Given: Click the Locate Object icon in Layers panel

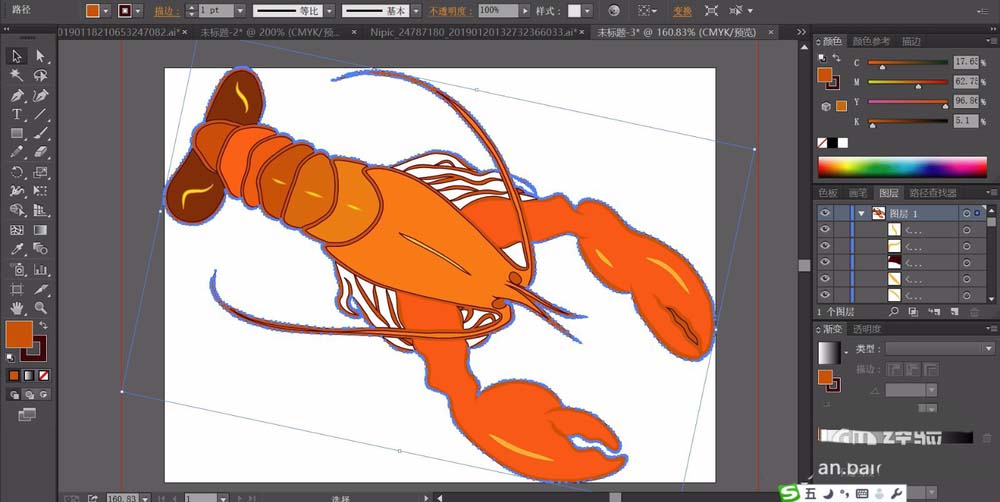Looking at the screenshot, I should pos(893,312).
